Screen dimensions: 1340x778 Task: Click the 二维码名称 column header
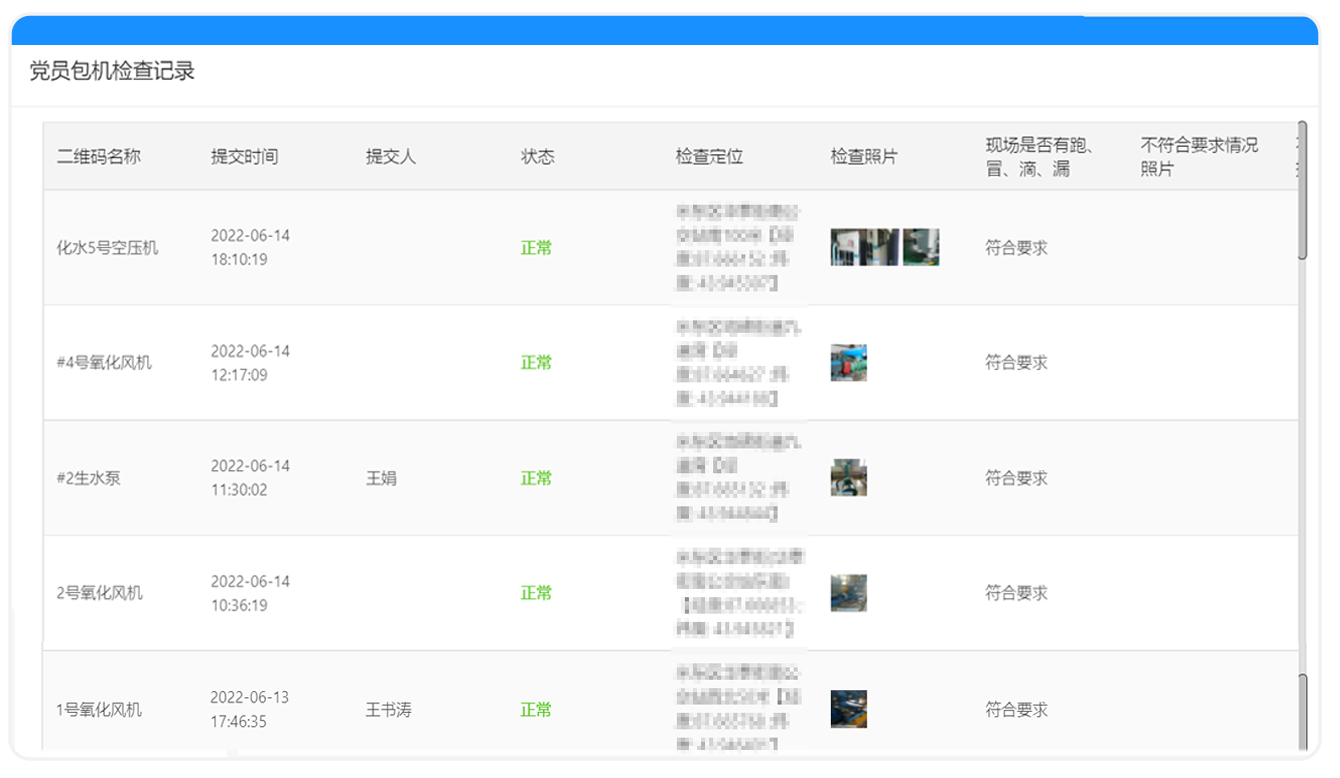point(97,156)
